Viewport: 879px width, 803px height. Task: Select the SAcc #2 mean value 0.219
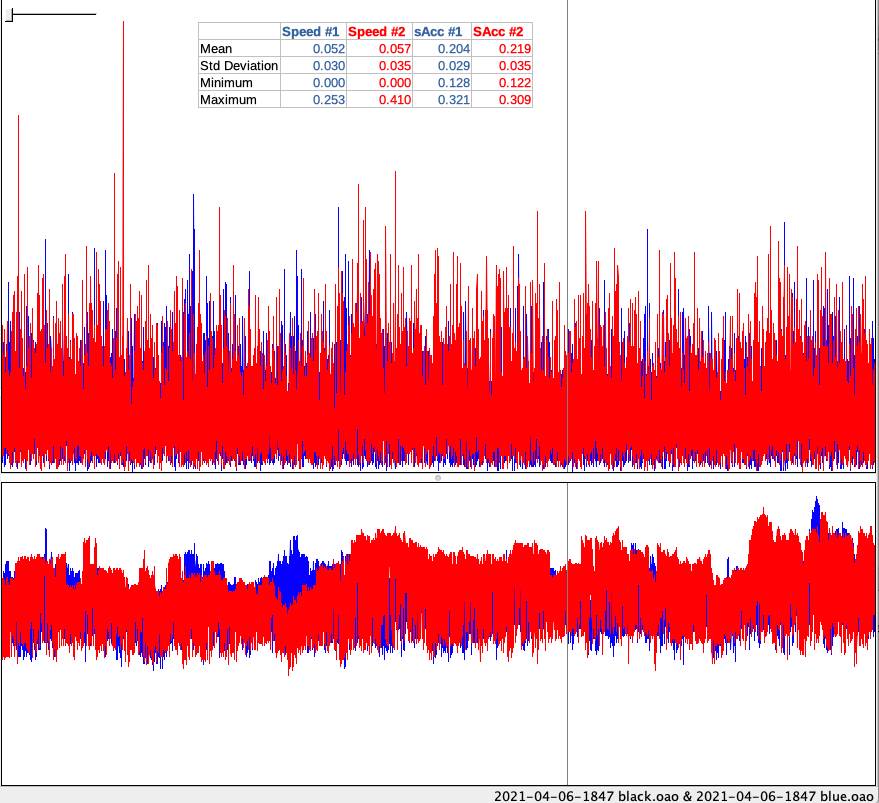(515, 49)
